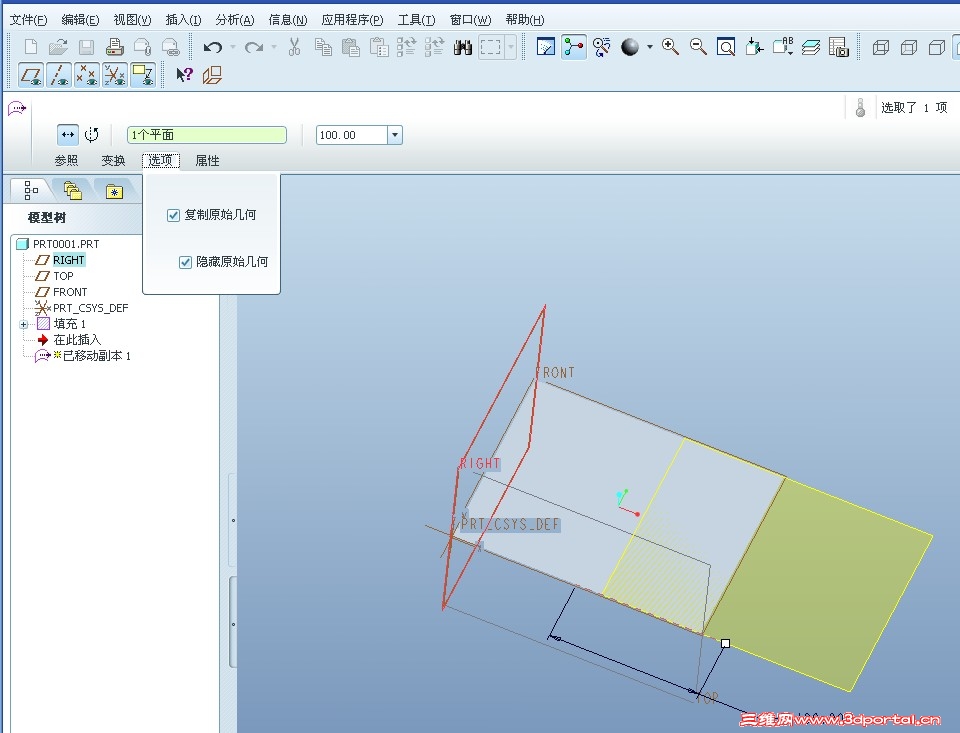Redo the last undone action

click(253, 47)
